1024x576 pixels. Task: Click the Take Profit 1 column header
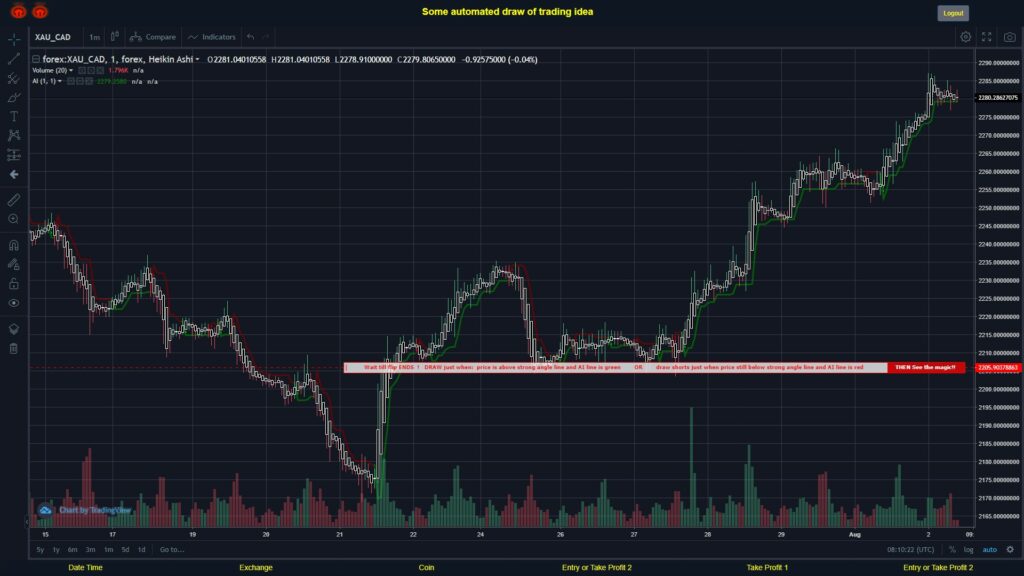click(x=767, y=568)
